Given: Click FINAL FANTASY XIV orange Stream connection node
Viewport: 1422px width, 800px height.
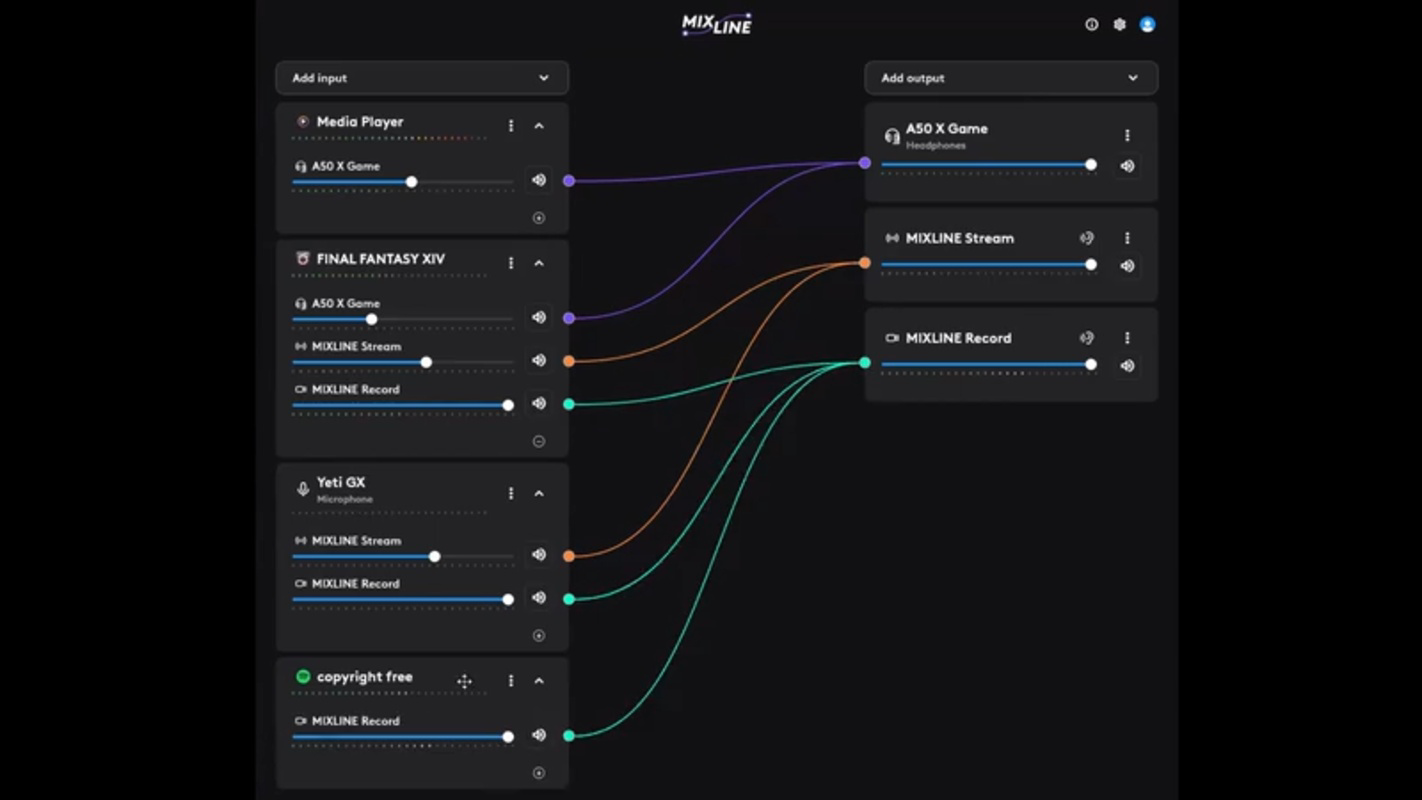Looking at the screenshot, I should [569, 361].
